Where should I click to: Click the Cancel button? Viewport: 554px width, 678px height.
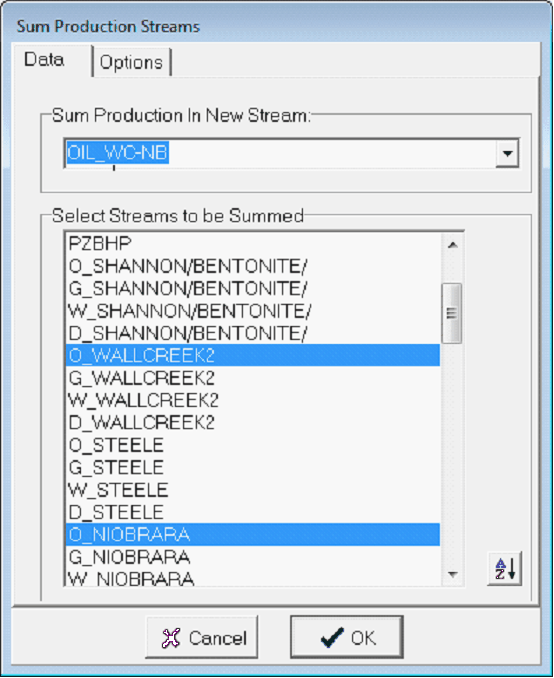click(202, 637)
